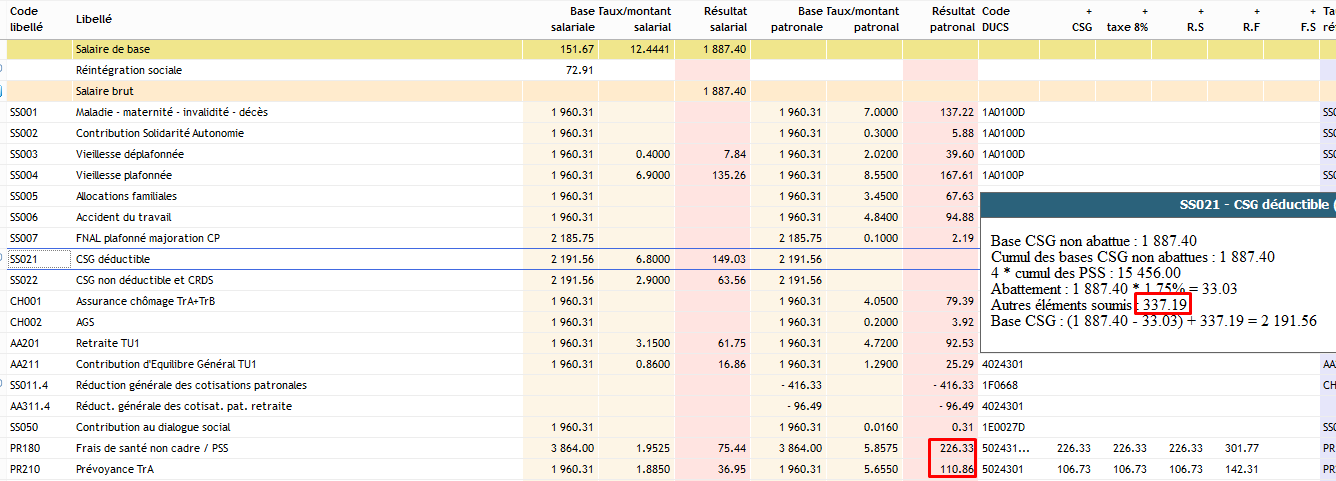
Task: Click PR180 patronal result 226.33
Action: pos(956,448)
